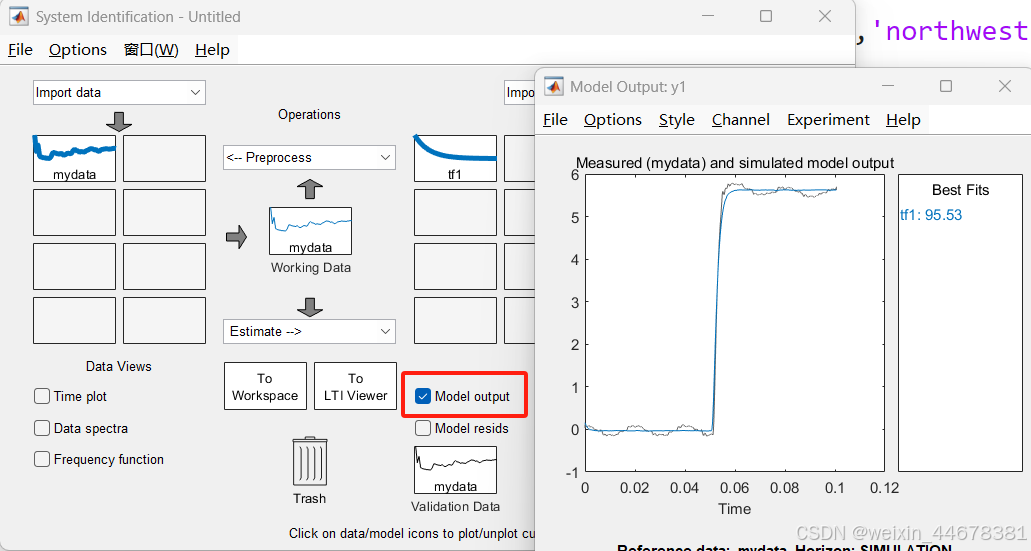Uncheck the Model output checkbox
This screenshot has width=1031, height=551.
[x=423, y=396]
